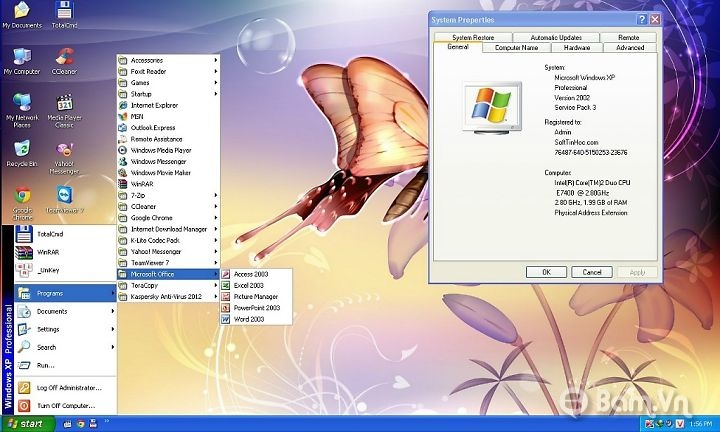Open Search in the Start menu
Viewport: 720px width, 432px height.
[x=65, y=348]
